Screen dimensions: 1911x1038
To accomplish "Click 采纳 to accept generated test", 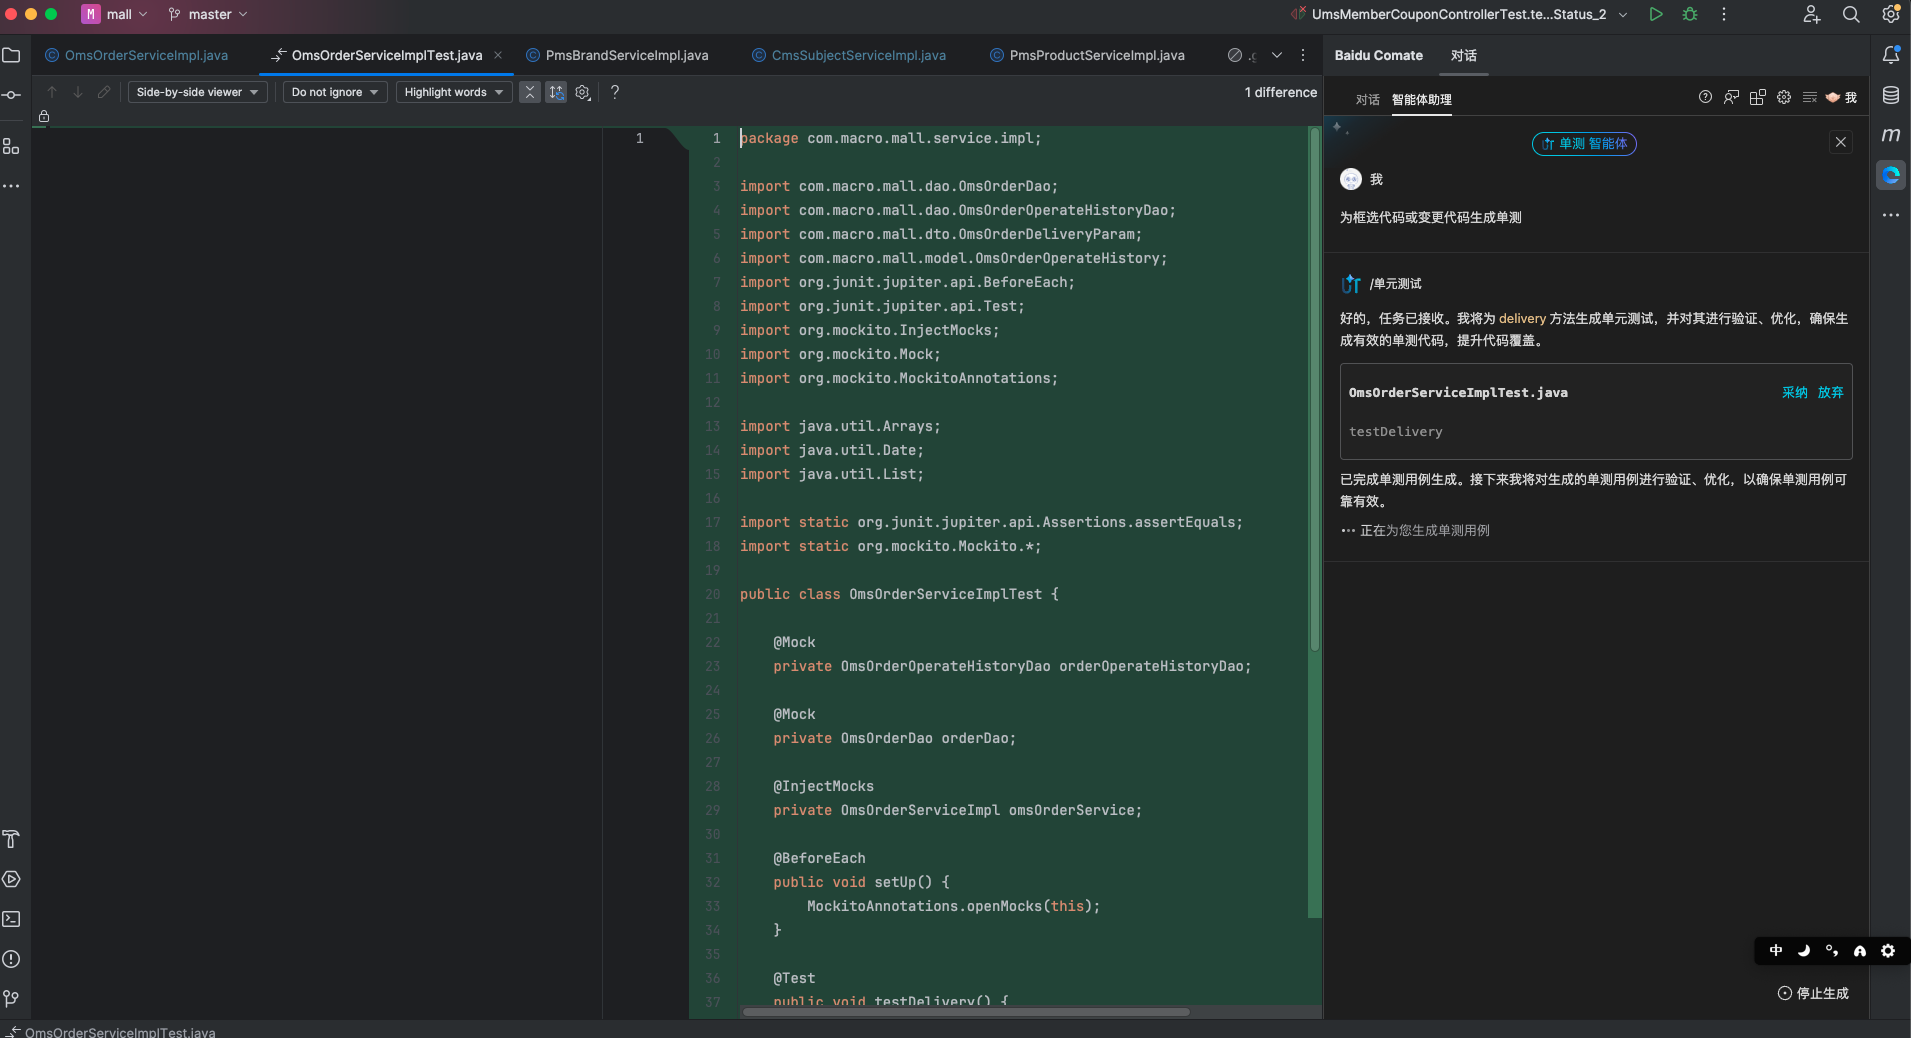I will pyautogui.click(x=1794, y=392).
